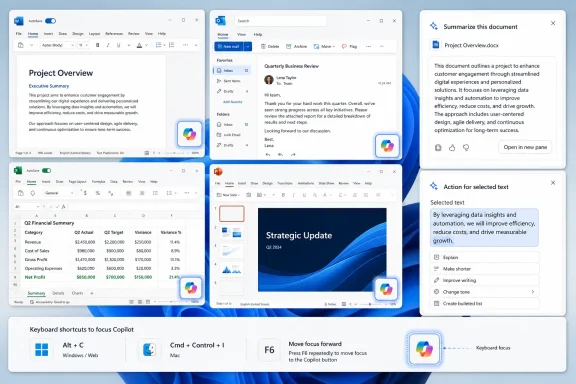Select slide 2 thumbnail in PowerPoint
The image size is (576, 384).
pyautogui.click(x=231, y=232)
